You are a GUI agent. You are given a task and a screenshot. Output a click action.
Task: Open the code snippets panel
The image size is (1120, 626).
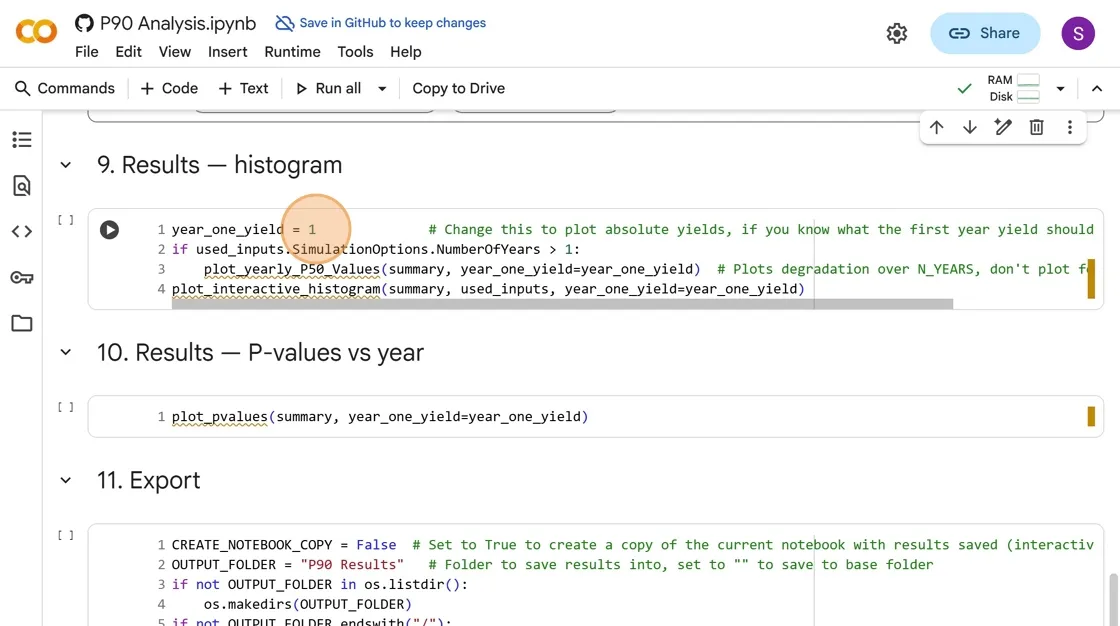point(21,232)
